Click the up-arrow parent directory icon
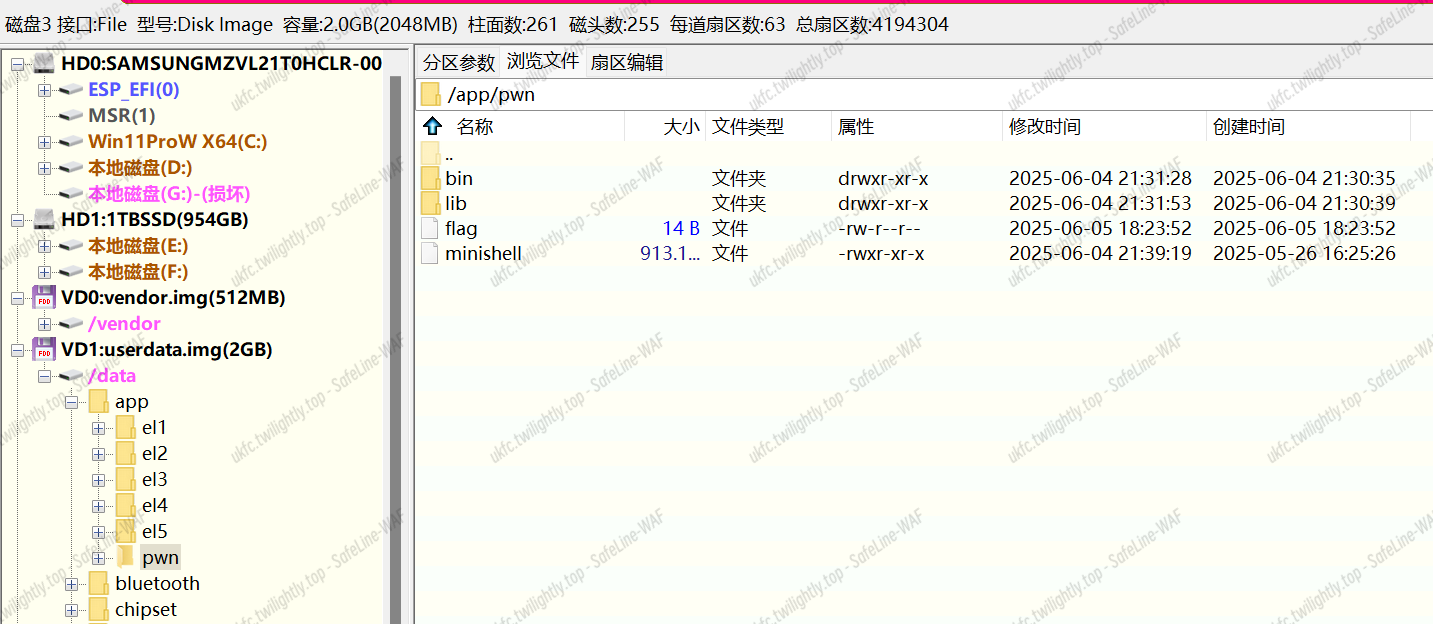The image size is (1433, 624). pyautogui.click(x=432, y=127)
